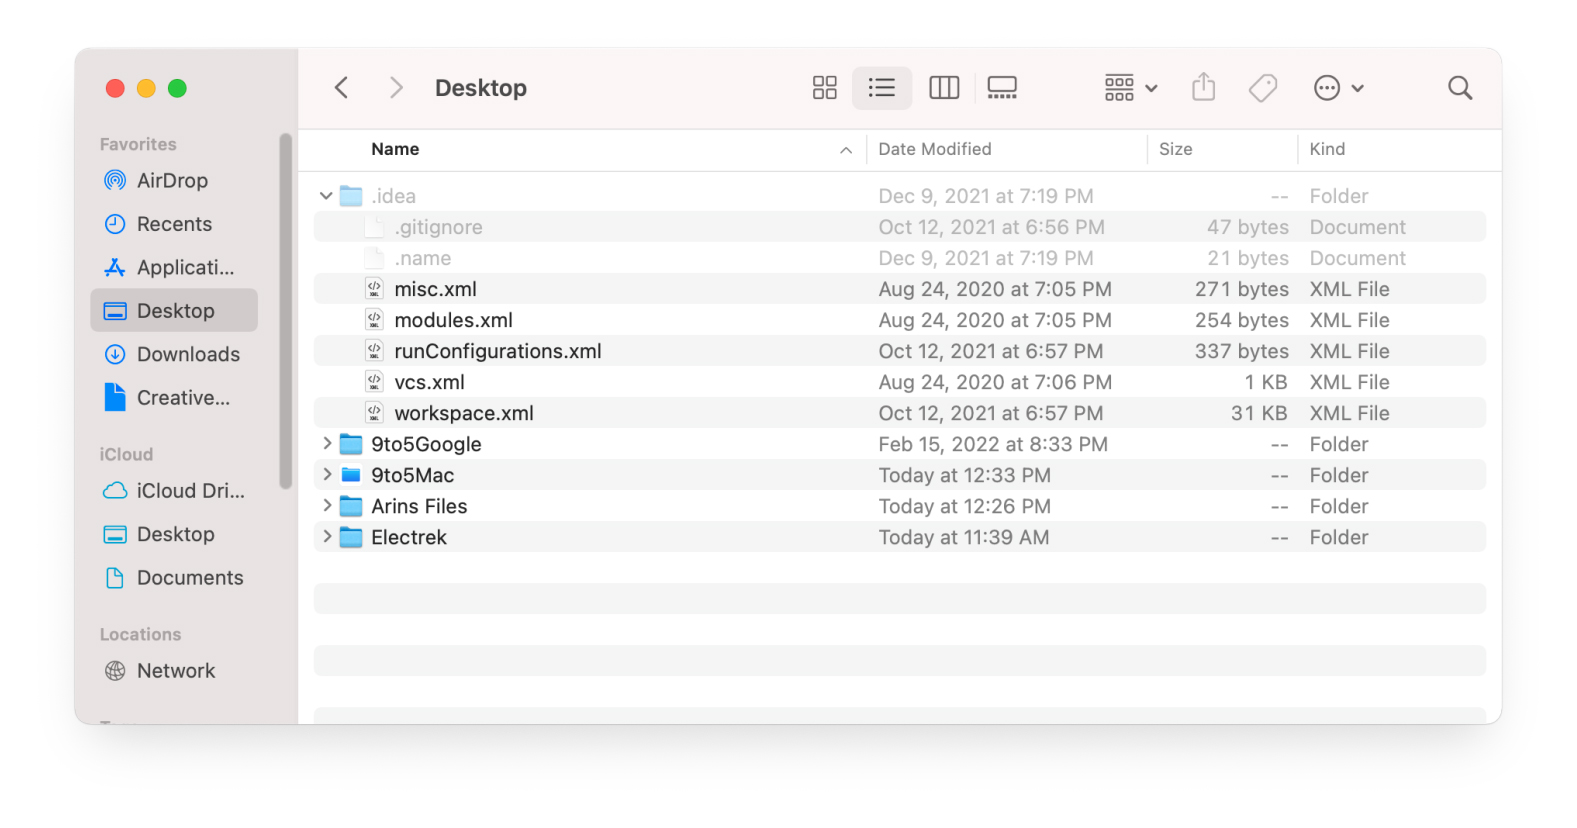This screenshot has width=1577, height=828.
Task: Switch to icon grid view
Action: [824, 88]
